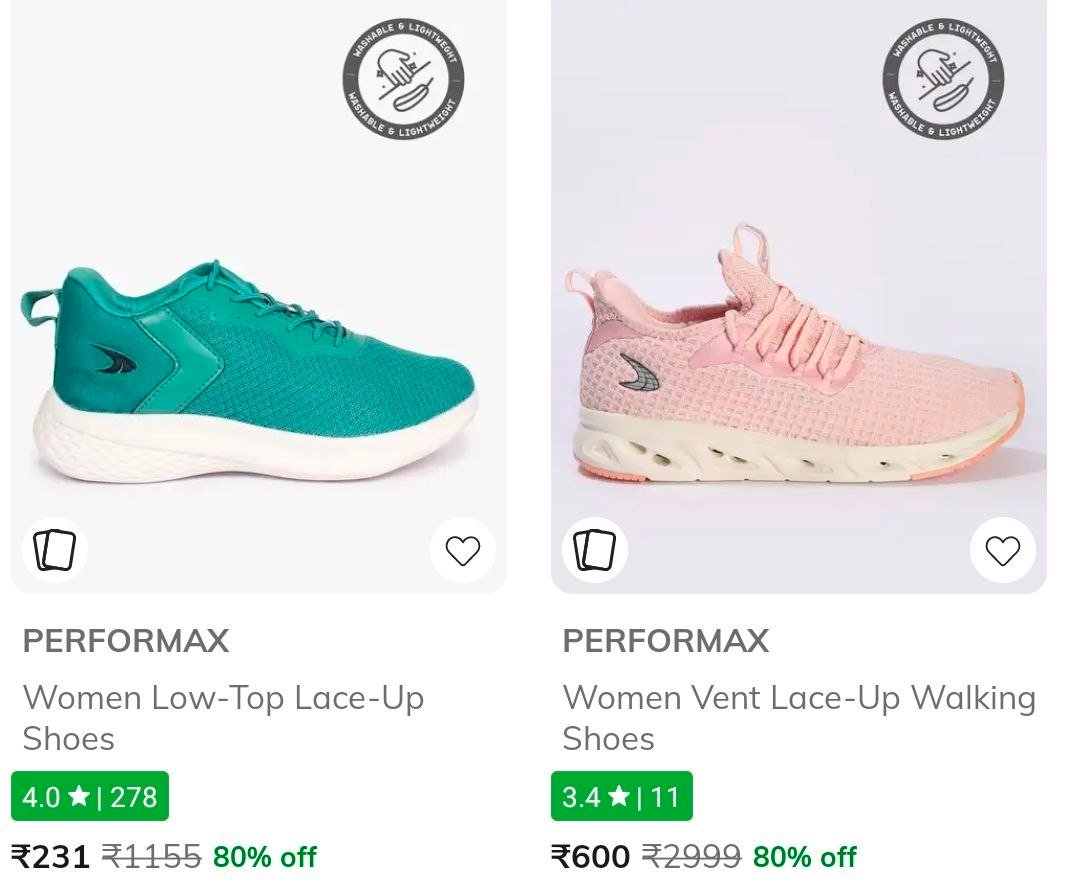Wishlist the pink walking shoe
The width and height of the screenshot is (1068, 887).
point(1002,550)
